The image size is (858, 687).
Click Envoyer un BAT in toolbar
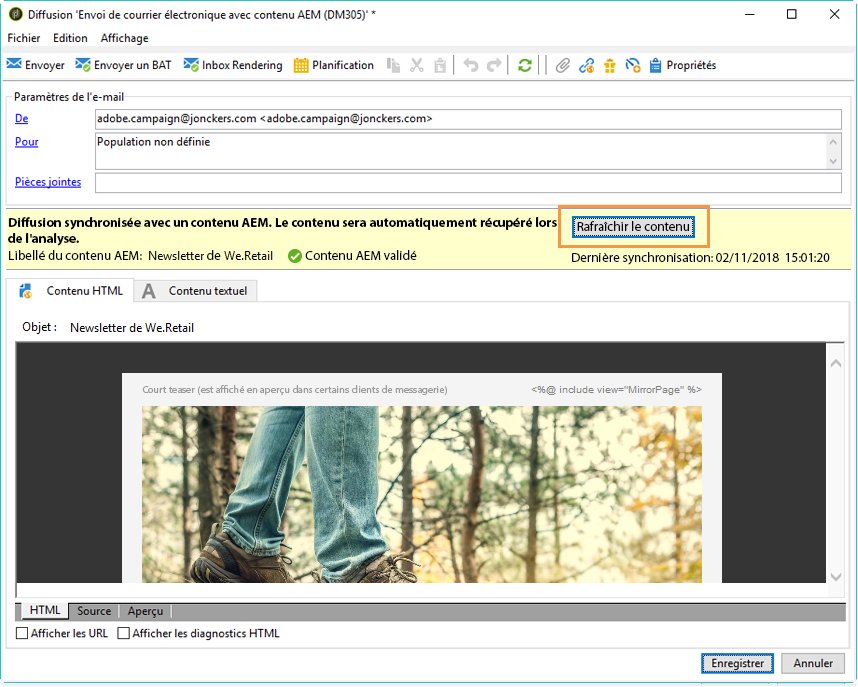pos(124,65)
